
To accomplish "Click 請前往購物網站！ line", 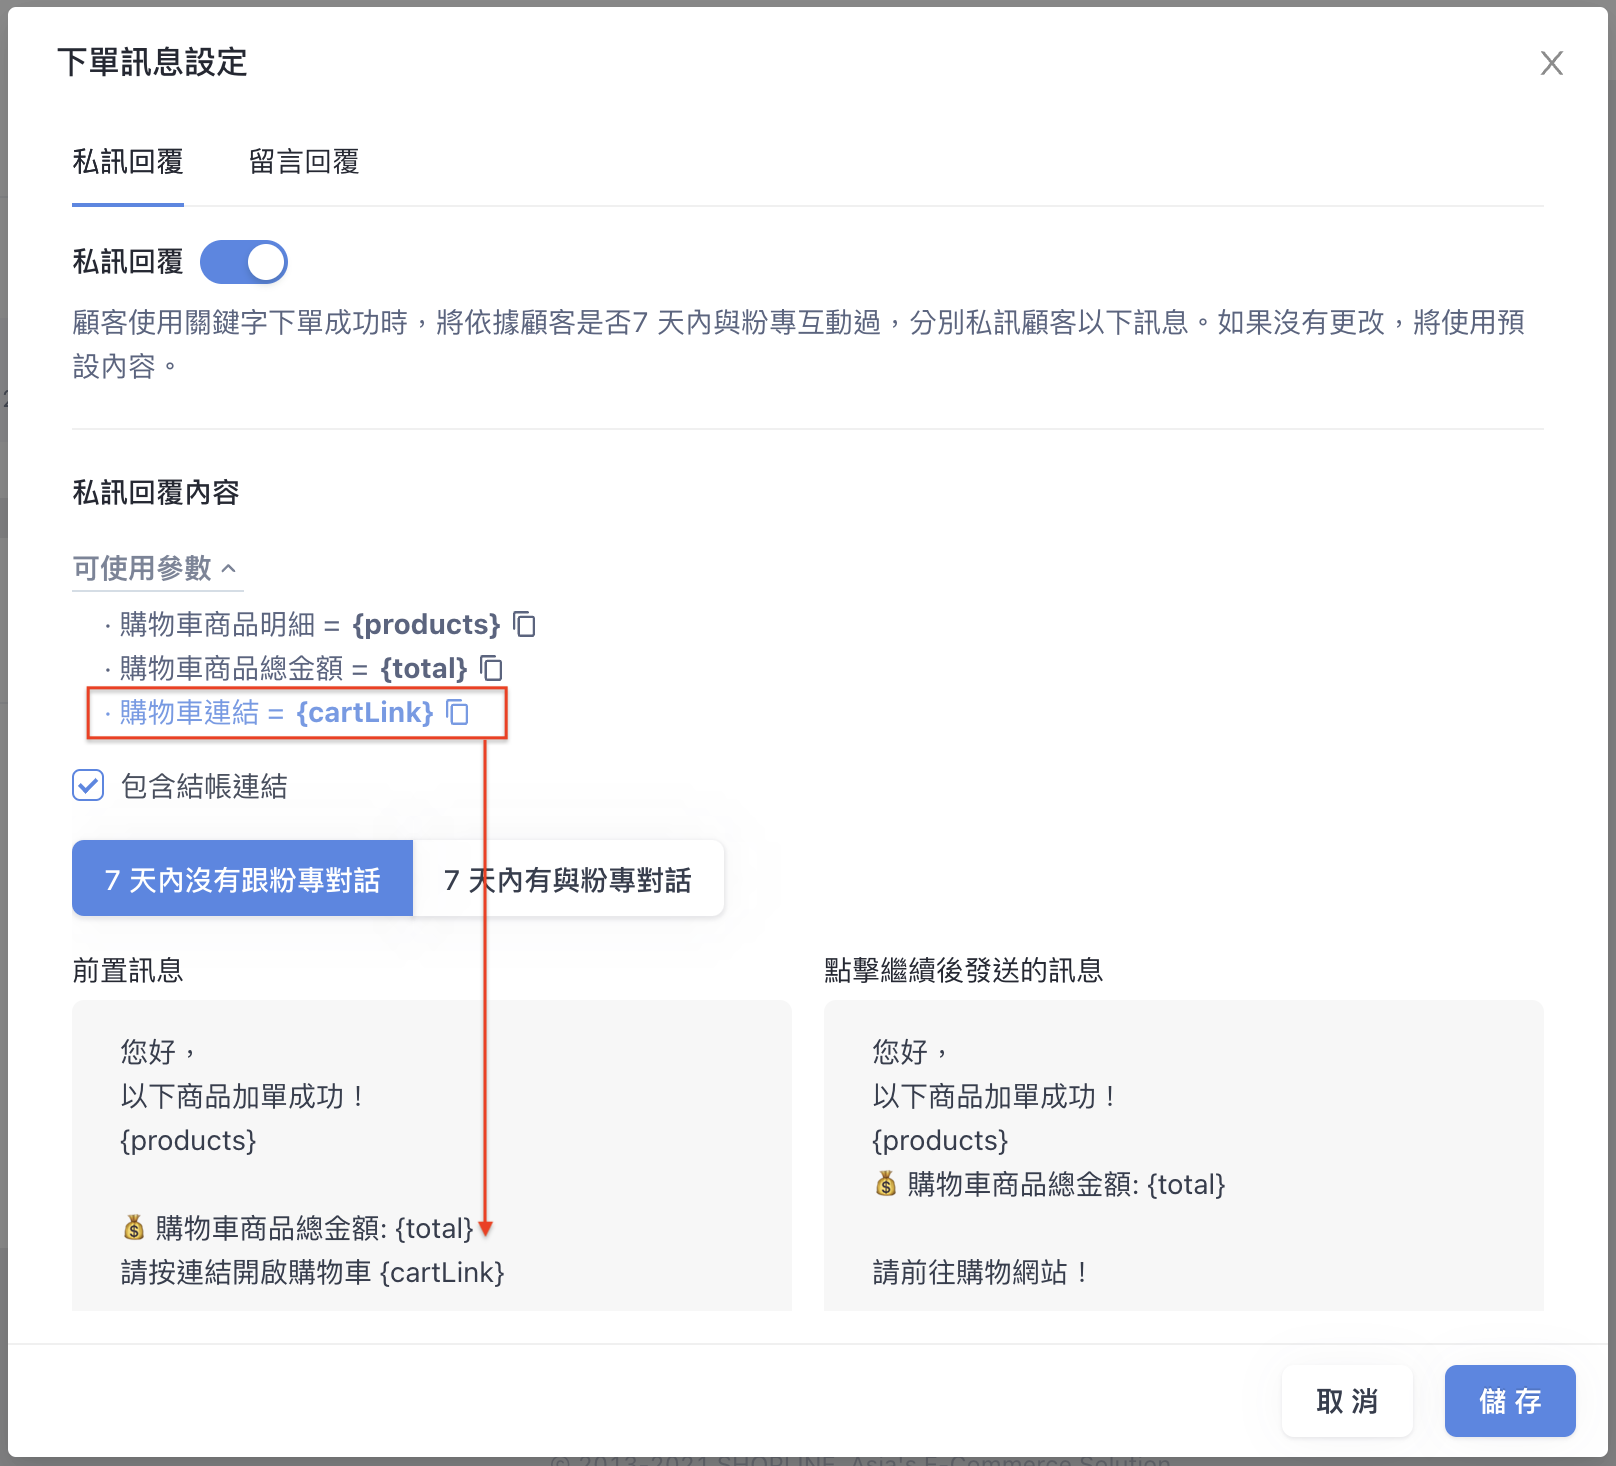I will point(981,1272).
